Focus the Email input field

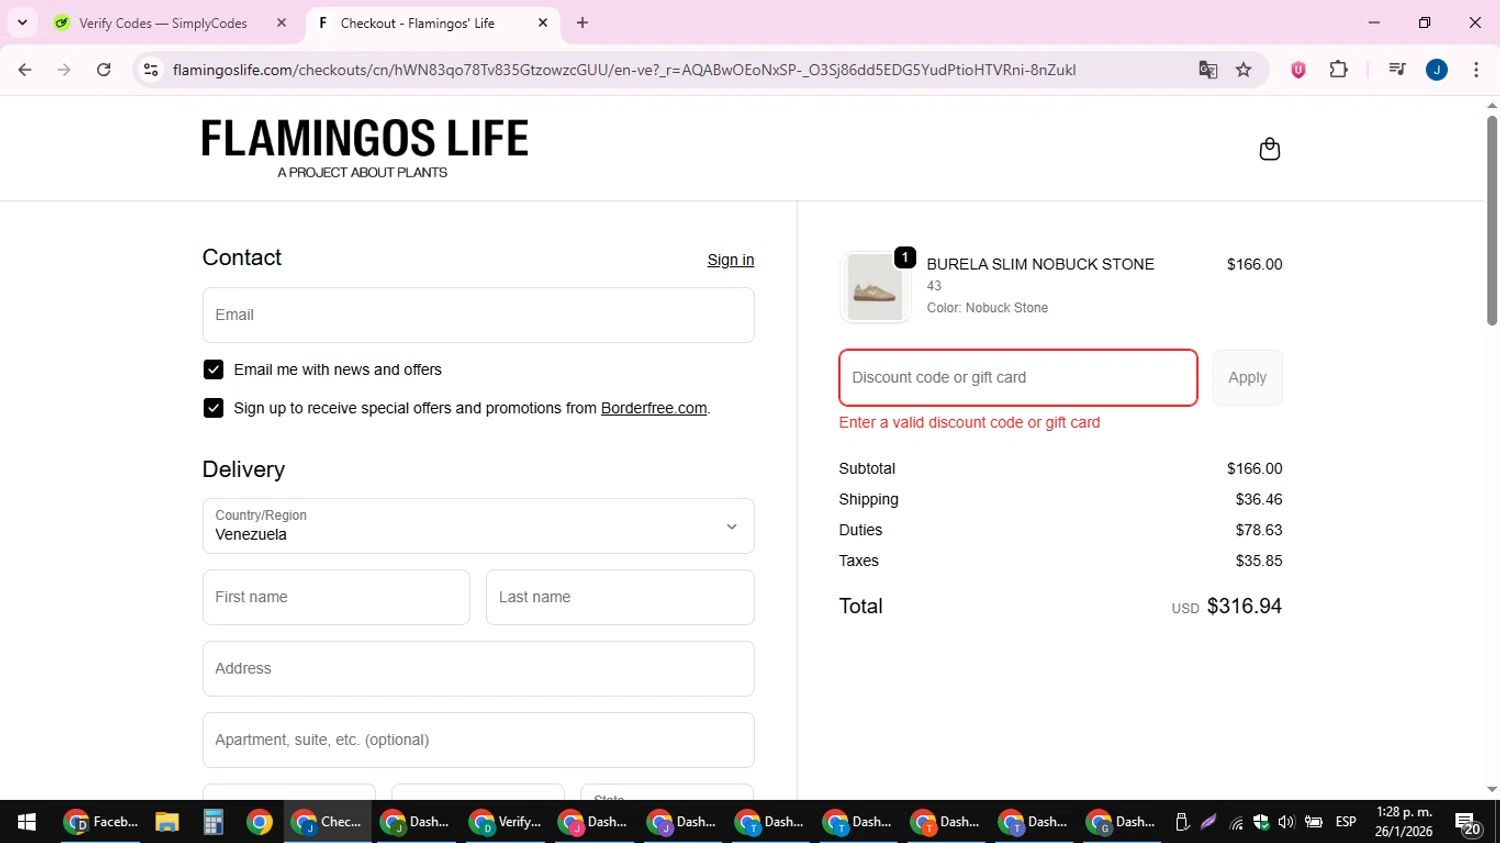pyautogui.click(x=478, y=315)
